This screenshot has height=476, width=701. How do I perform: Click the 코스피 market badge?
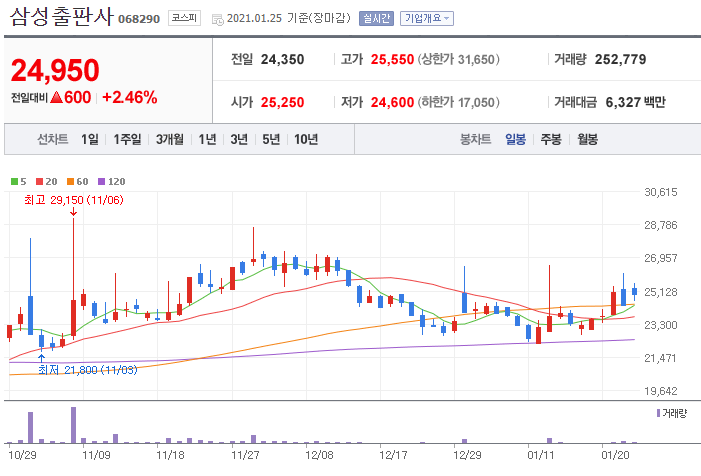[x=184, y=18]
